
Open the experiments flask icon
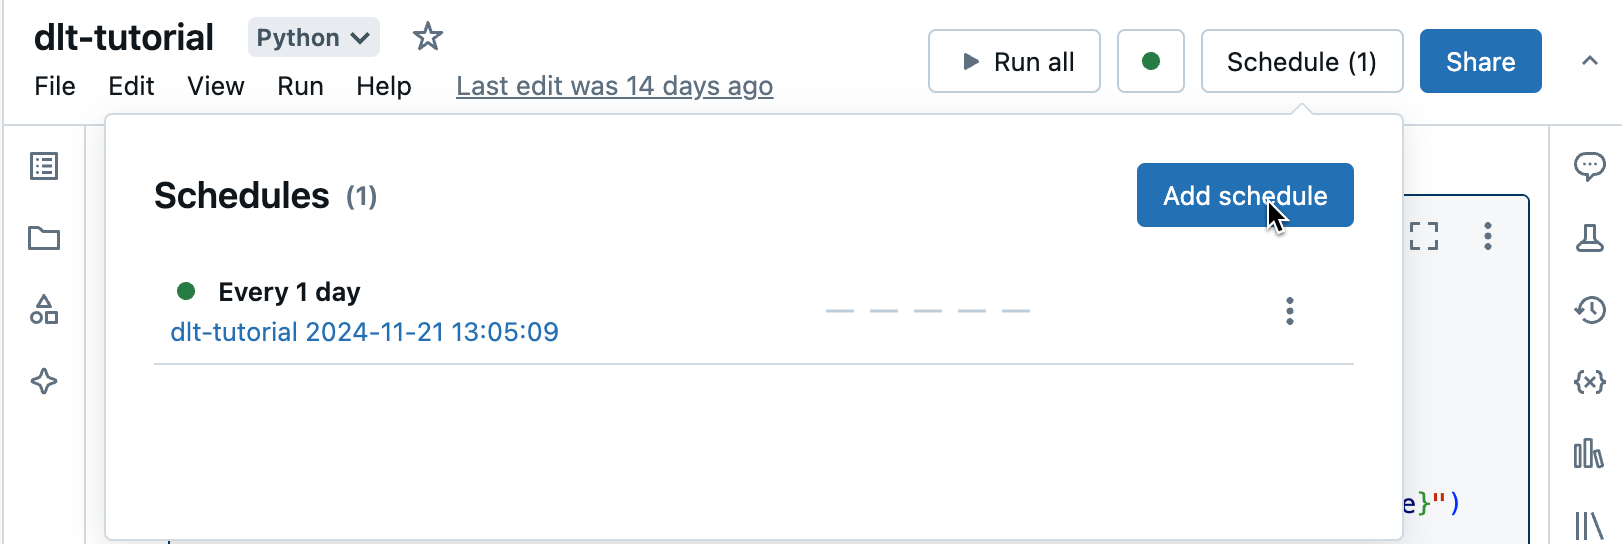pos(1589,238)
